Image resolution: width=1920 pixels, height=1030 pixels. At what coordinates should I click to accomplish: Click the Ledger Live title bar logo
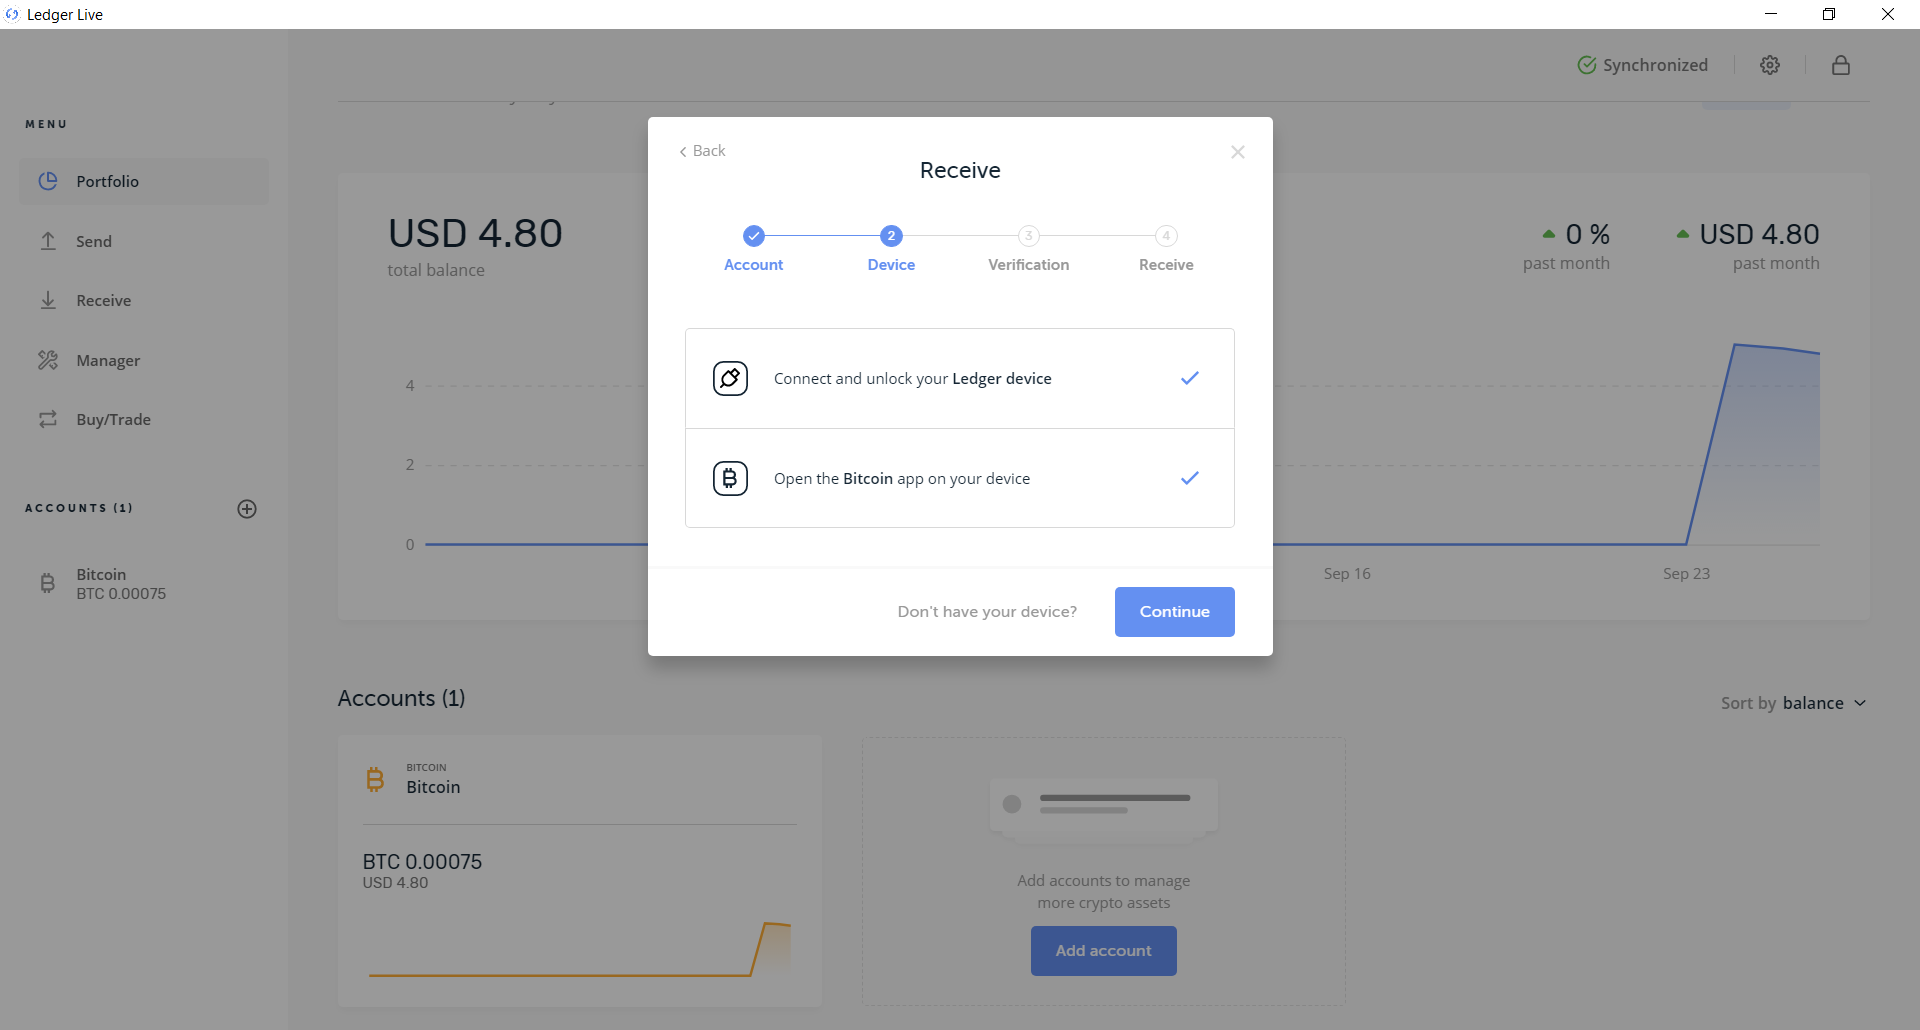[12, 14]
